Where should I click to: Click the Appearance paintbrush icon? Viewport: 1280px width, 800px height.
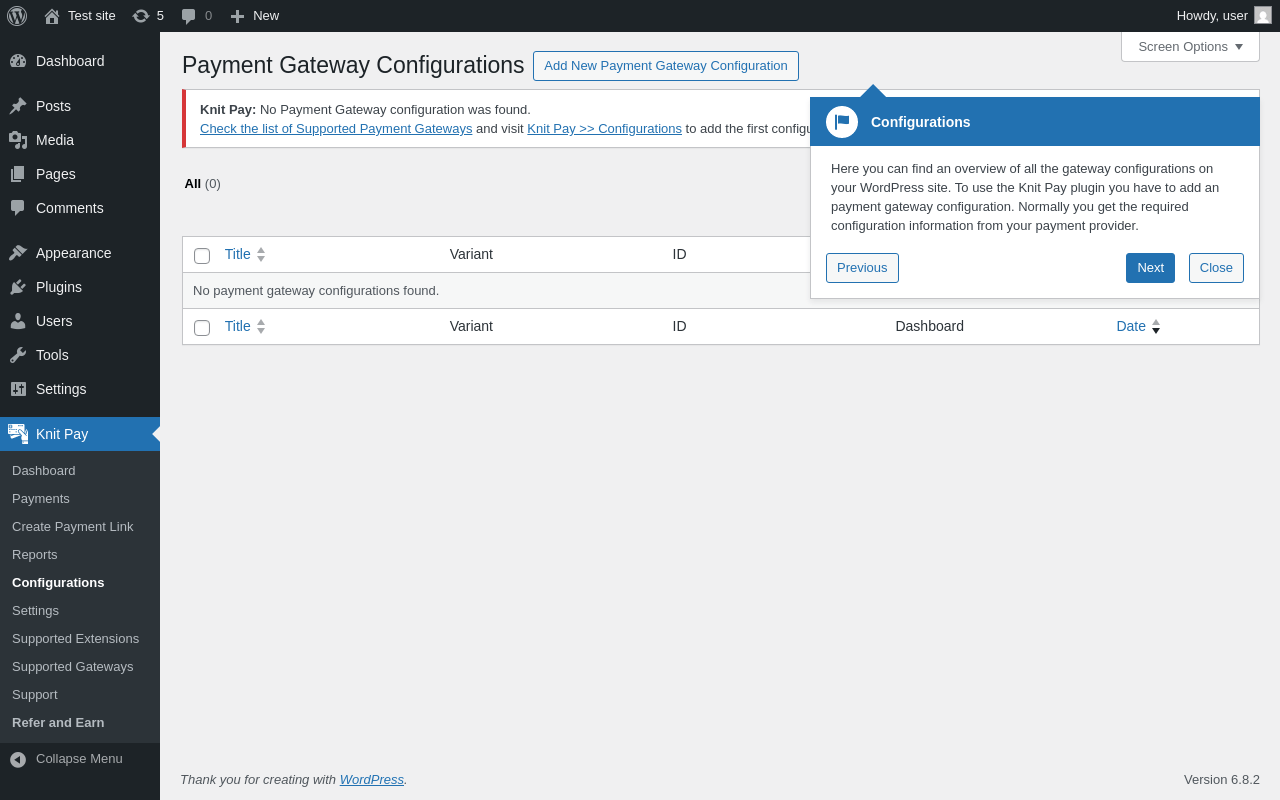click(x=18, y=253)
